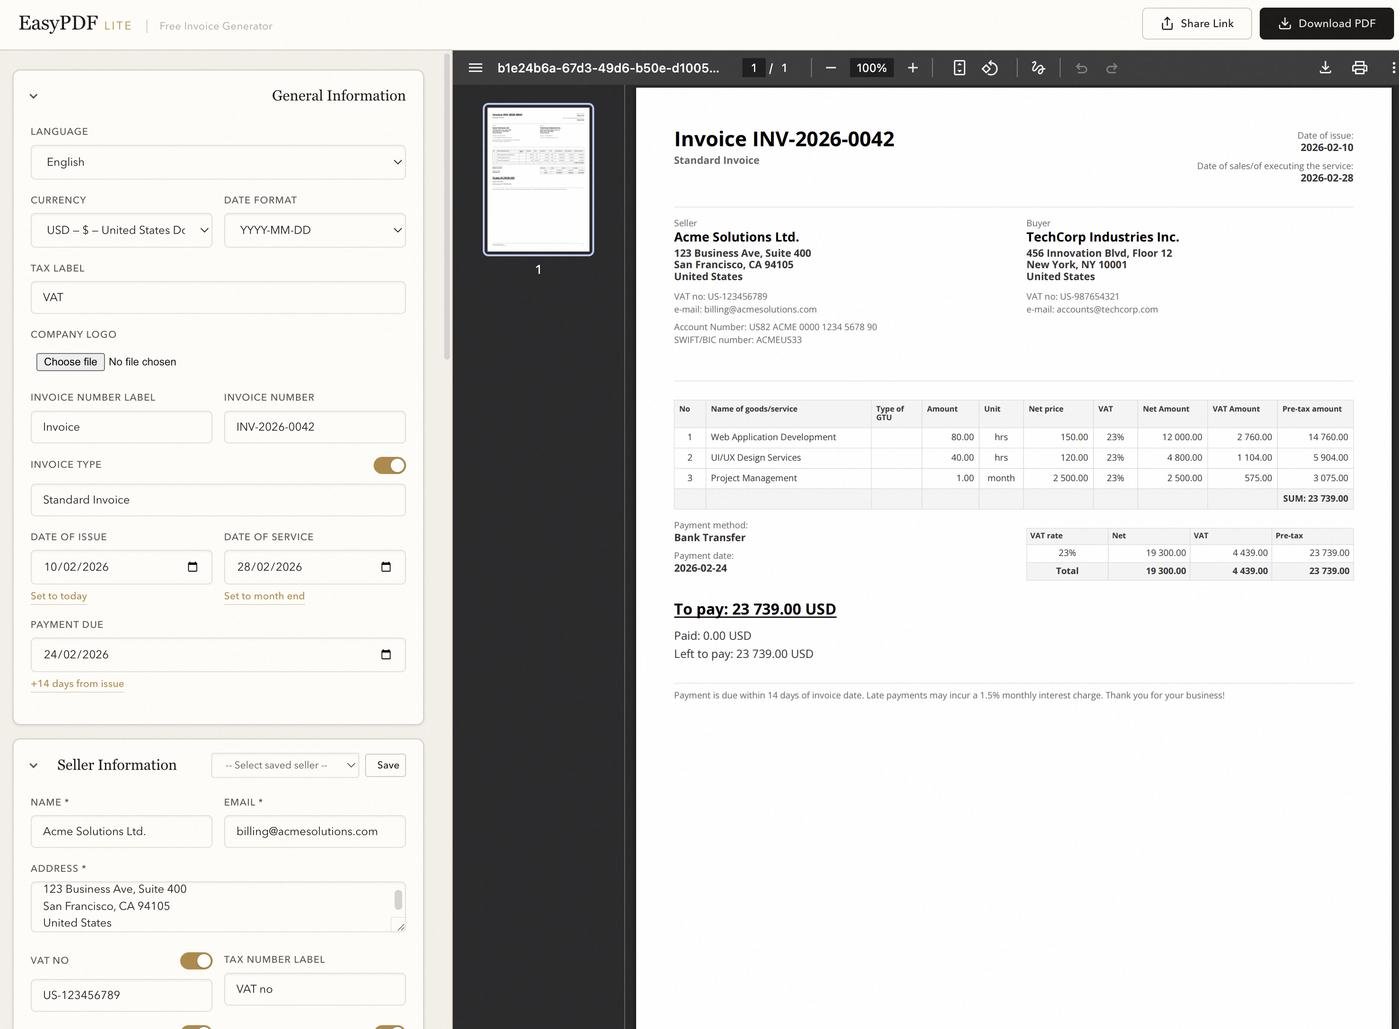Image resolution: width=1400 pixels, height=1029 pixels.
Task: Download the file from PDF viewer toolbar
Action: click(x=1325, y=68)
